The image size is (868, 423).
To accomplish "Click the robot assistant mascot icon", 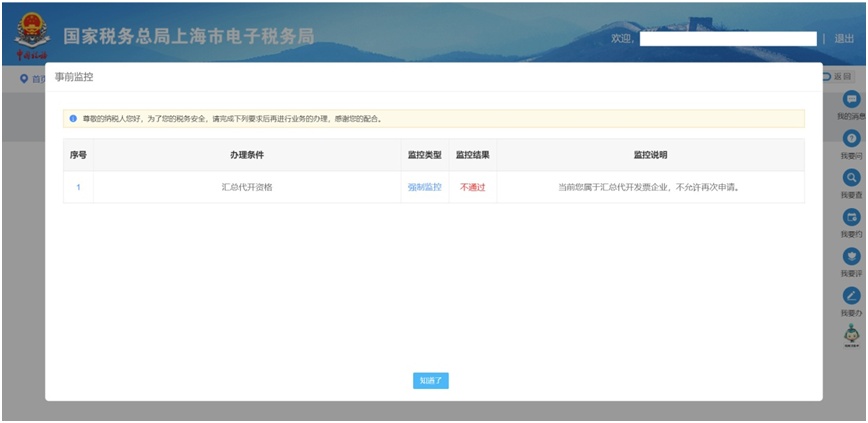I will coord(852,335).
